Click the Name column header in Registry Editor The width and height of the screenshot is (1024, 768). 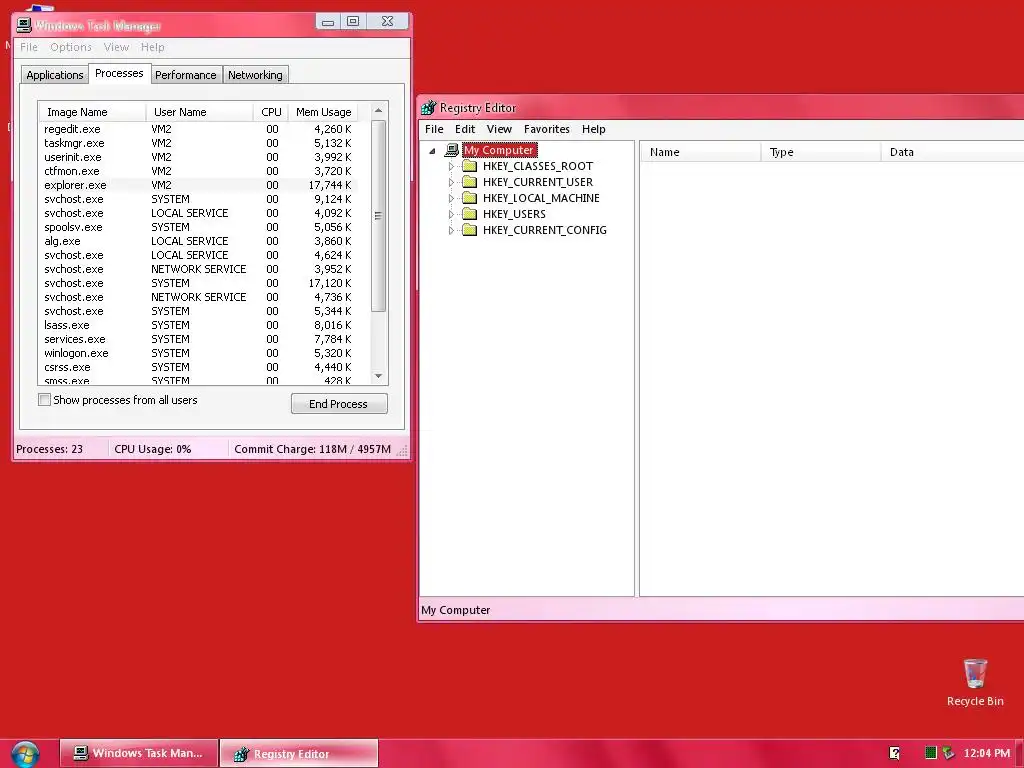coord(699,152)
